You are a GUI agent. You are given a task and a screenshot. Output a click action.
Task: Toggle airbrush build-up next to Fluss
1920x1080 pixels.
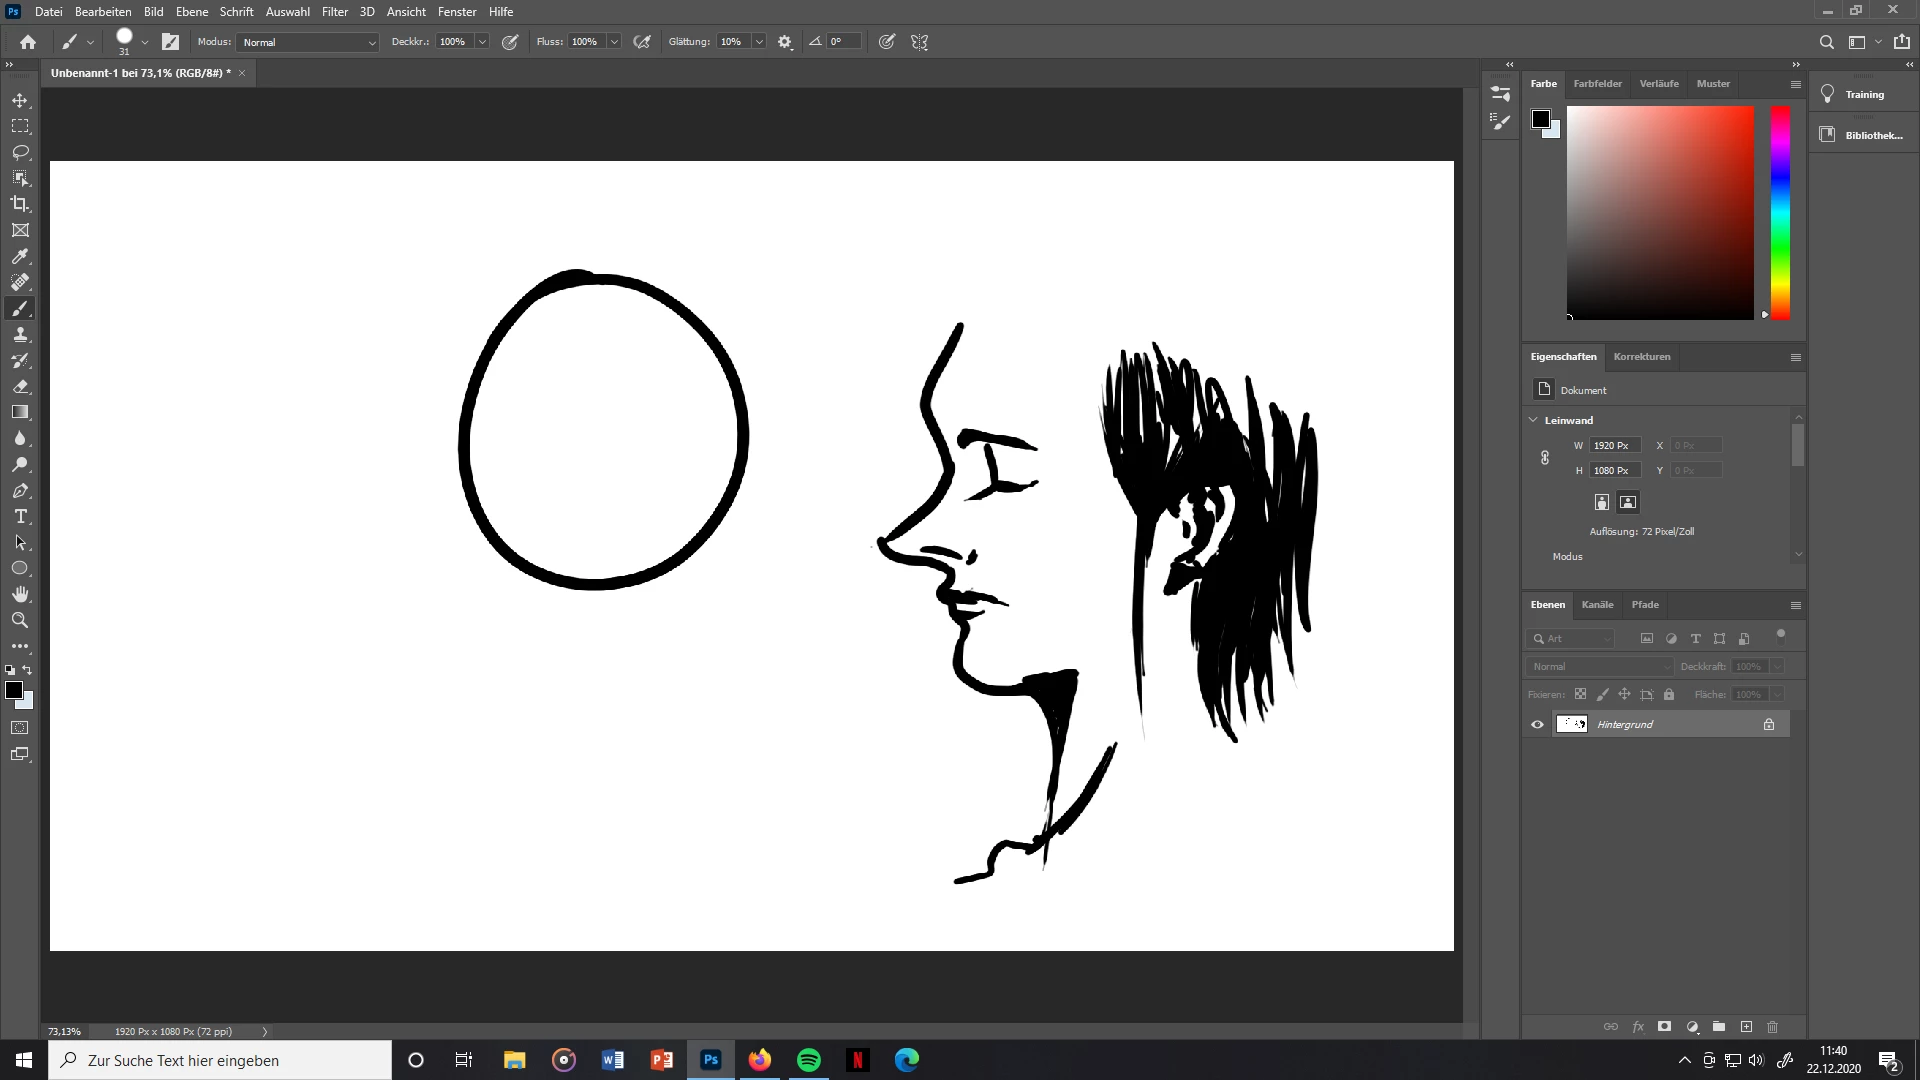pyautogui.click(x=642, y=42)
